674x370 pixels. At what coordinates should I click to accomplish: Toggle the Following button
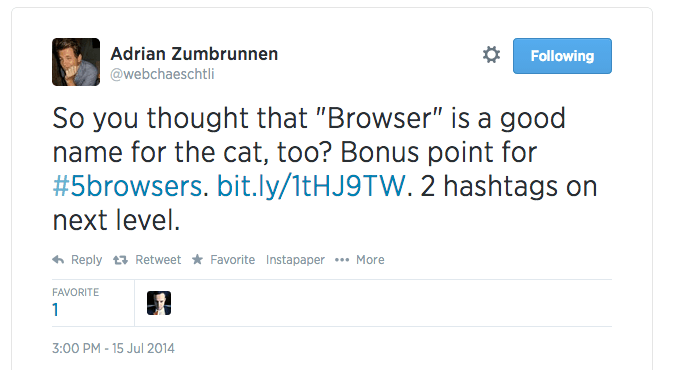[x=562, y=56]
